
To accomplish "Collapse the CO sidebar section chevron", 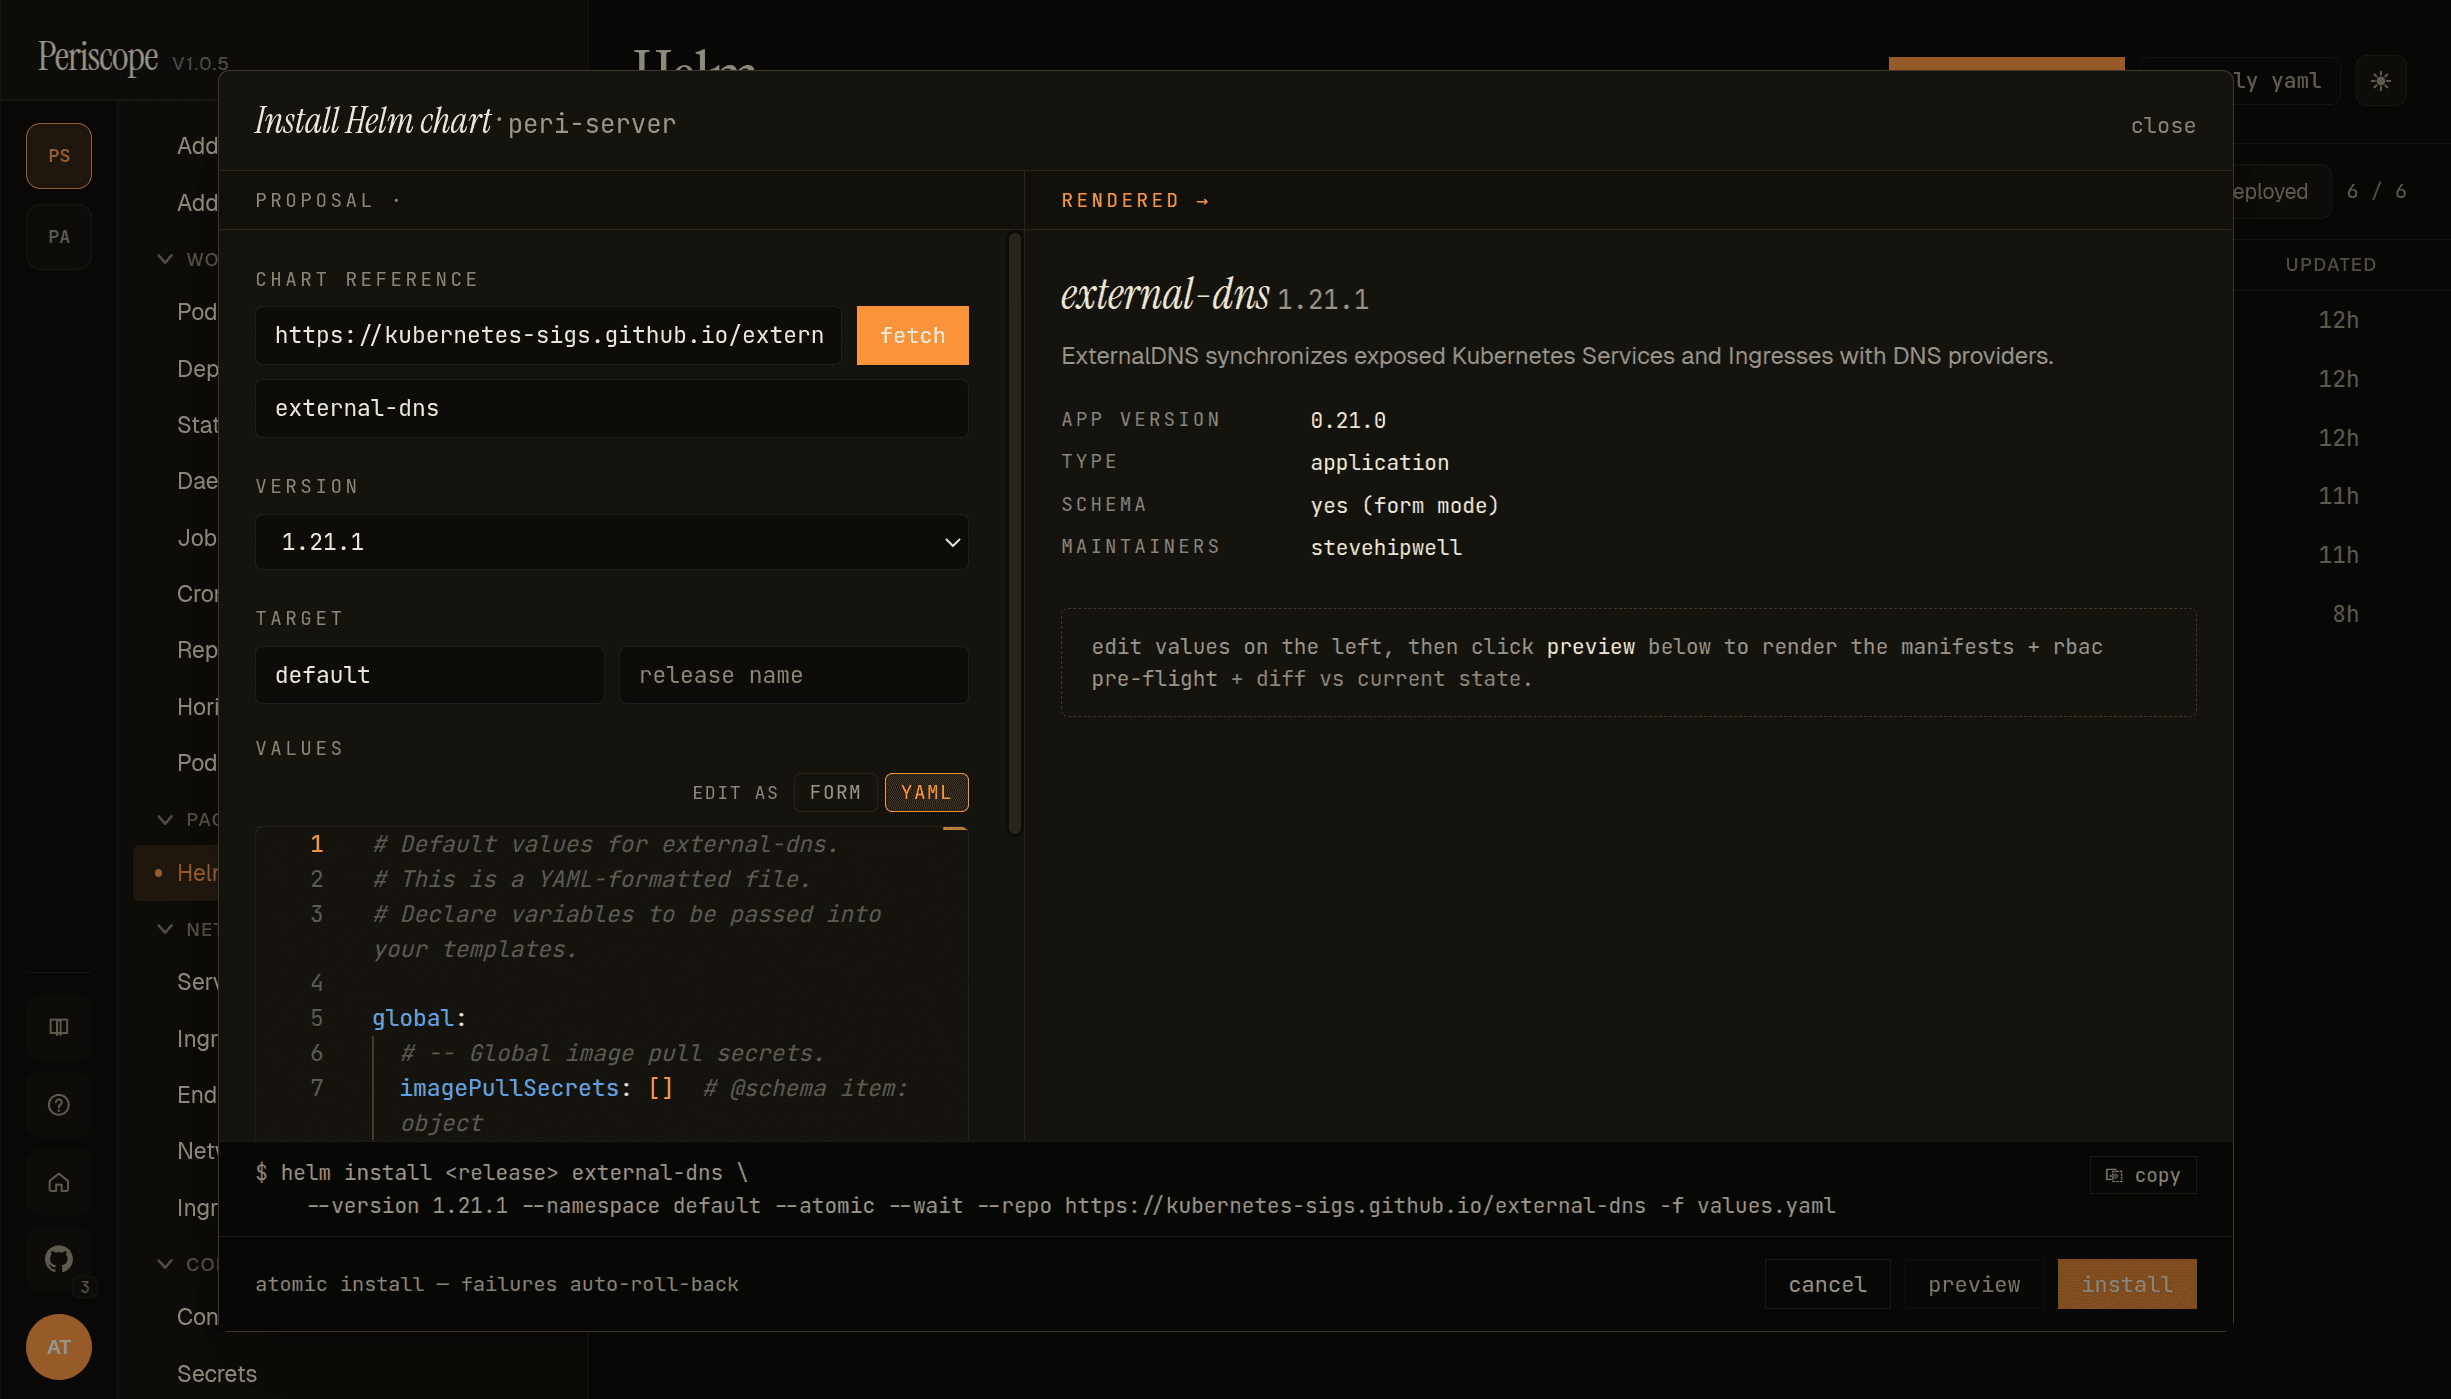I will pyautogui.click(x=165, y=1264).
